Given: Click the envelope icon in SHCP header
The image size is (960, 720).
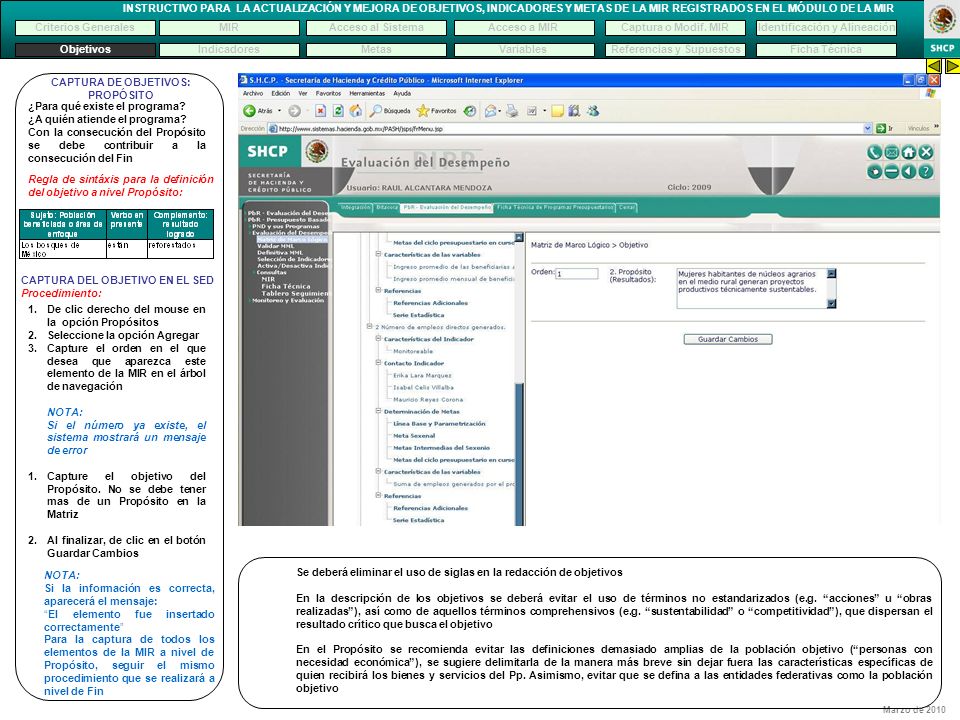Looking at the screenshot, I should tap(891, 152).
